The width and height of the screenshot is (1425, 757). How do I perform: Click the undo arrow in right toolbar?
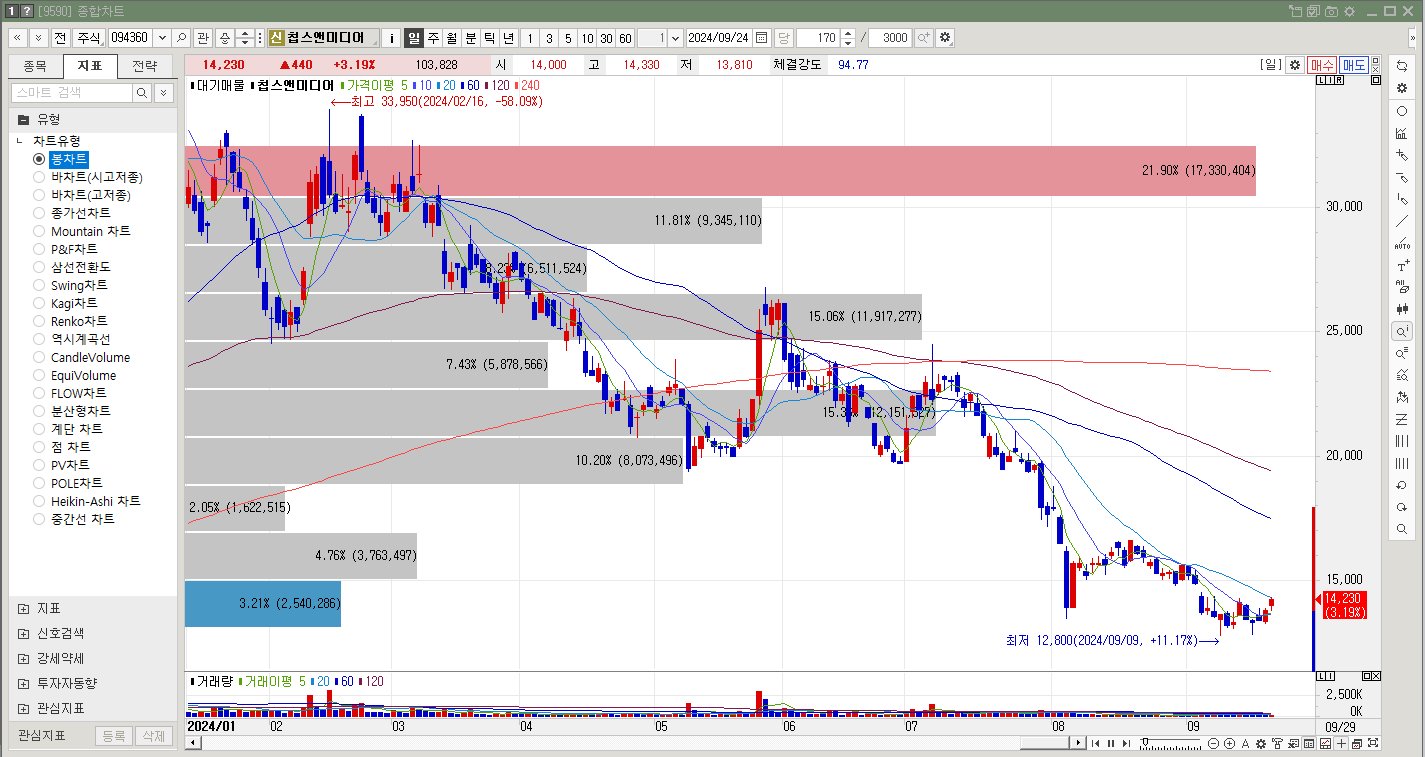(1402, 485)
